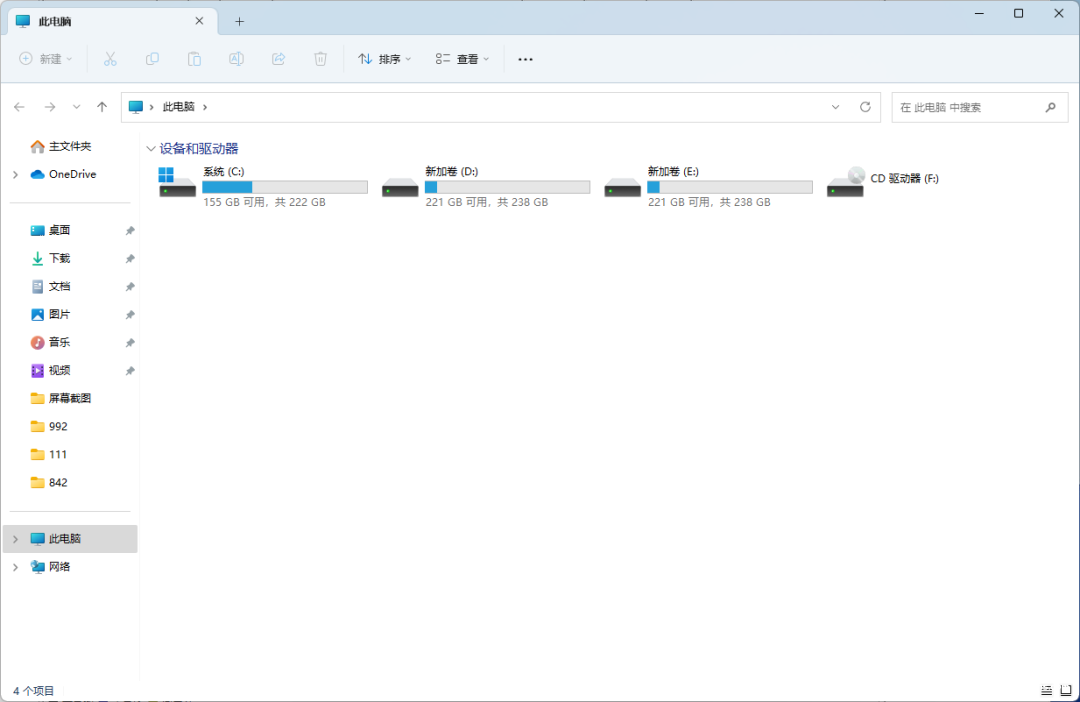
Task: Click the Refresh icon beside address bar
Action: click(865, 107)
